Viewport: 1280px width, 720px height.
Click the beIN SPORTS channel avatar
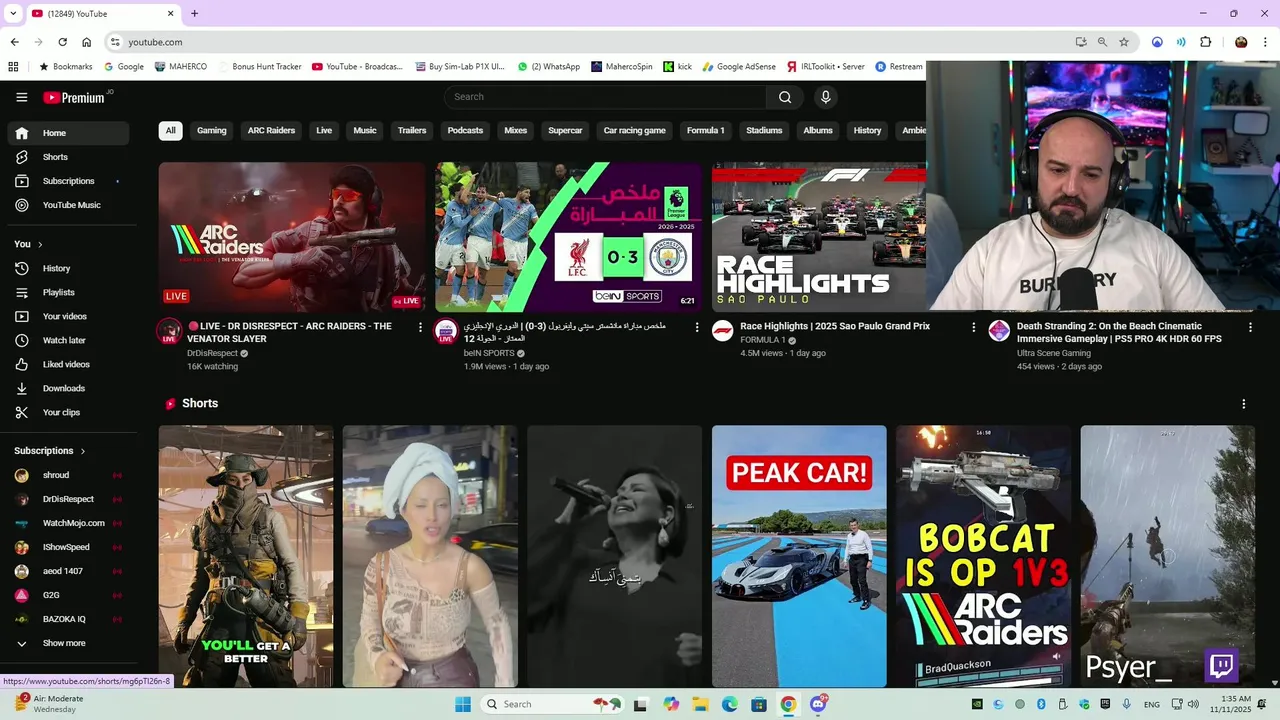click(446, 331)
